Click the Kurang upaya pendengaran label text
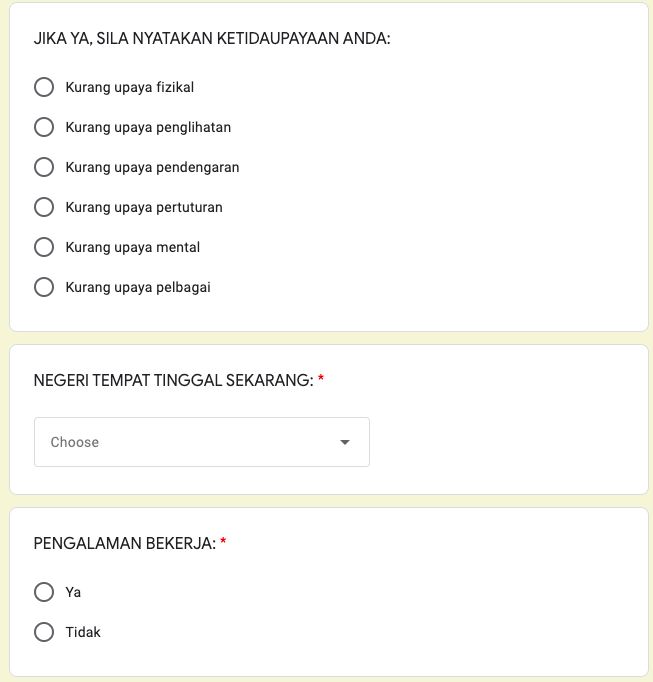Screen dimensions: 653x682 [152, 167]
